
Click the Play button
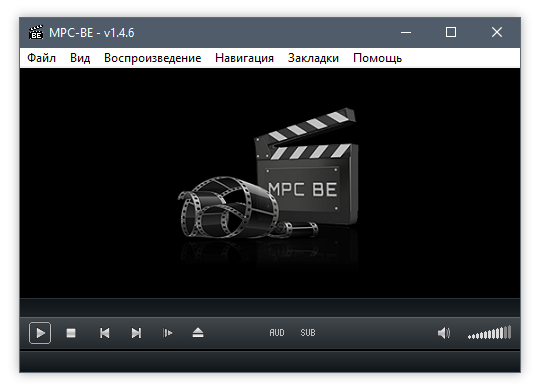[40, 333]
